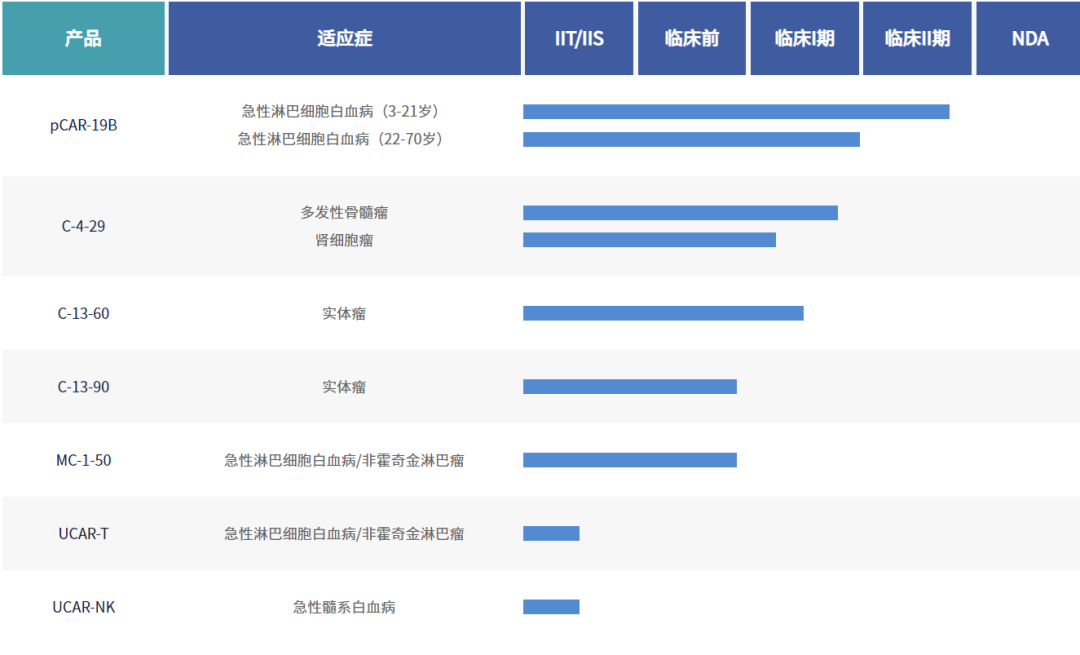Select the 急性淋巴细胞白血病（22-70岁）indication text
1080x655 pixels.
point(340,140)
